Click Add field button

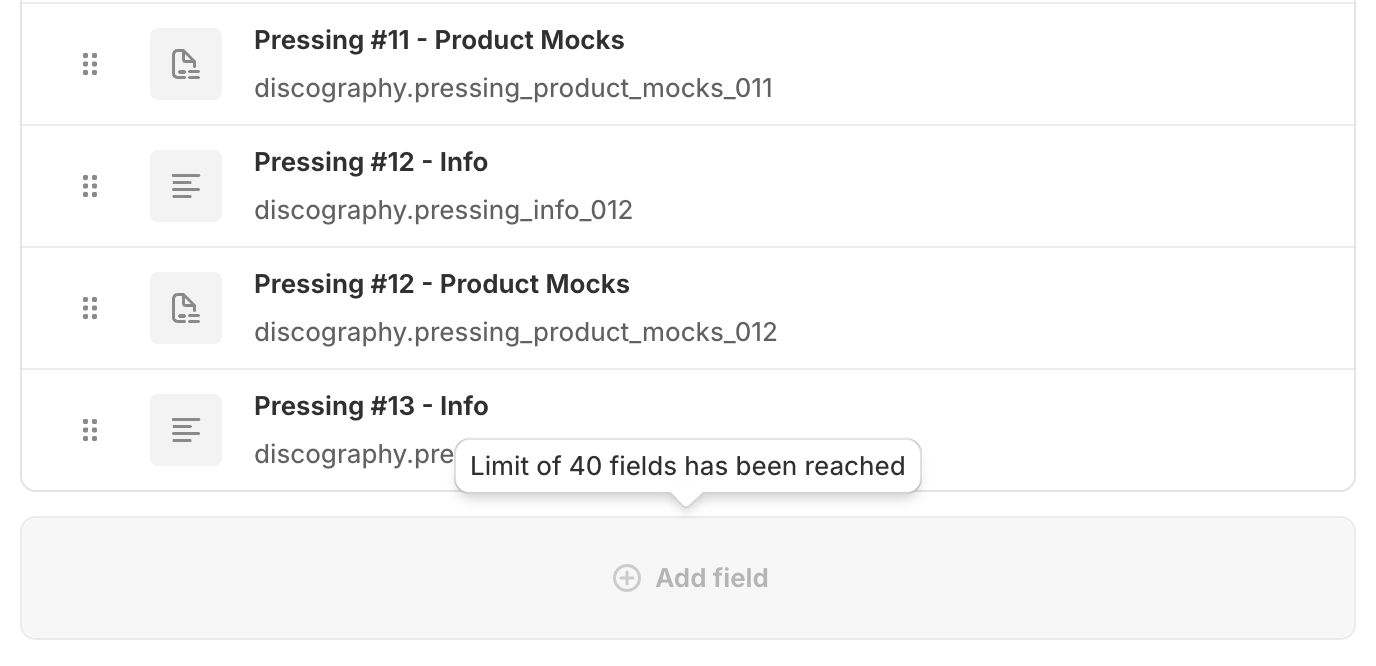point(711,578)
